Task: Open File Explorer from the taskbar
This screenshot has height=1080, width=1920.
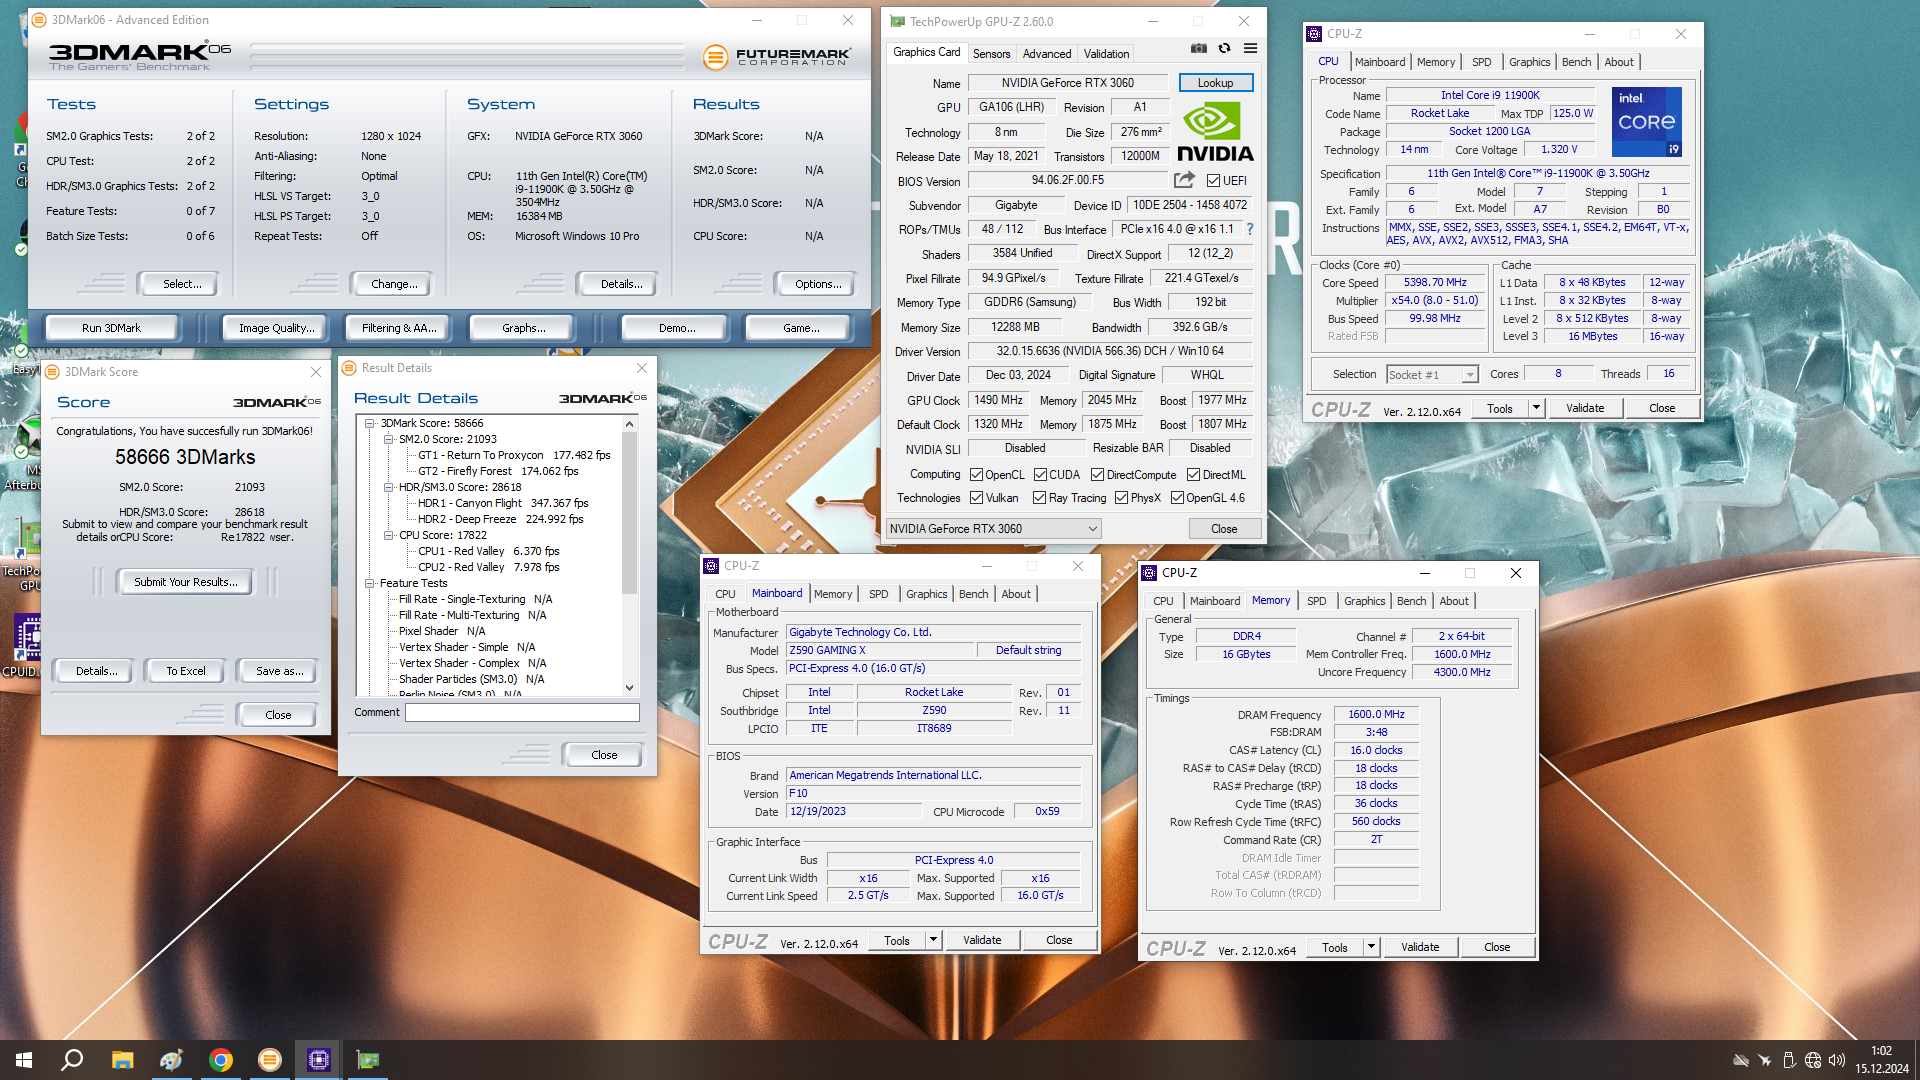Action: pyautogui.click(x=122, y=1060)
